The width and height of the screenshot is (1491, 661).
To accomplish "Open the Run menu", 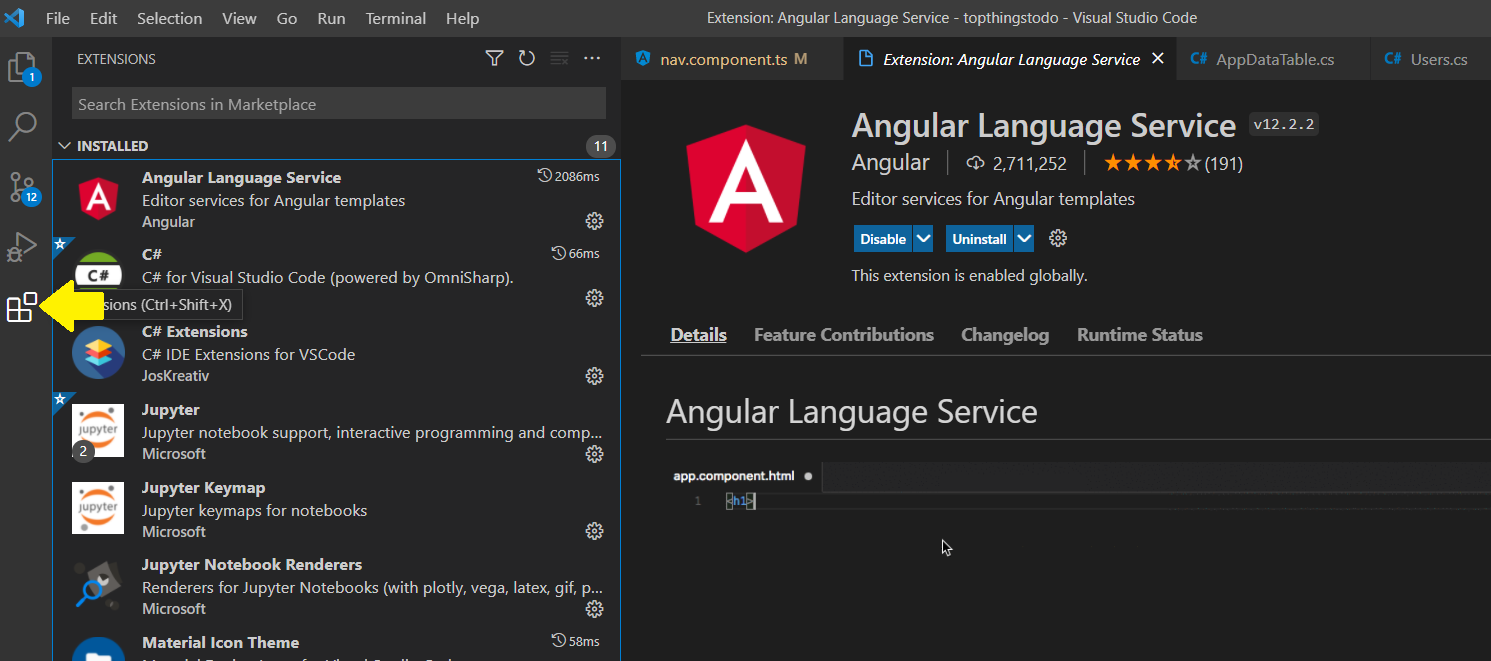I will pyautogui.click(x=331, y=18).
